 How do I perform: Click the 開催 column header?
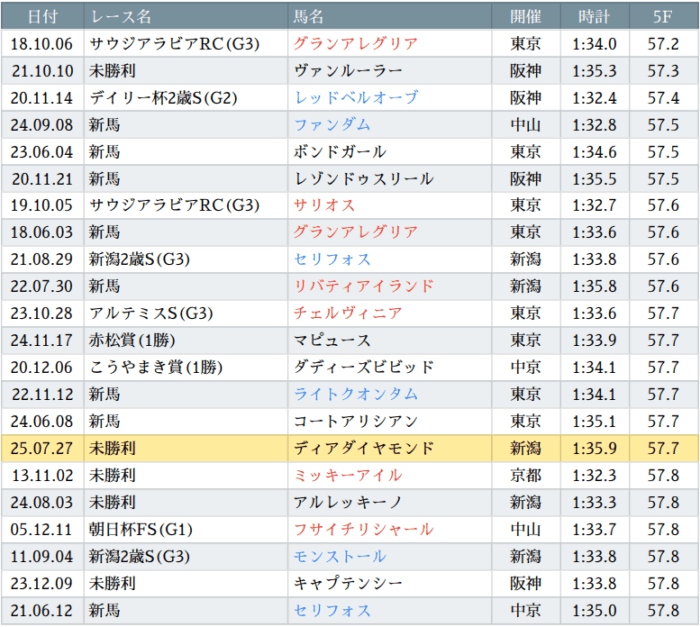pyautogui.click(x=526, y=17)
